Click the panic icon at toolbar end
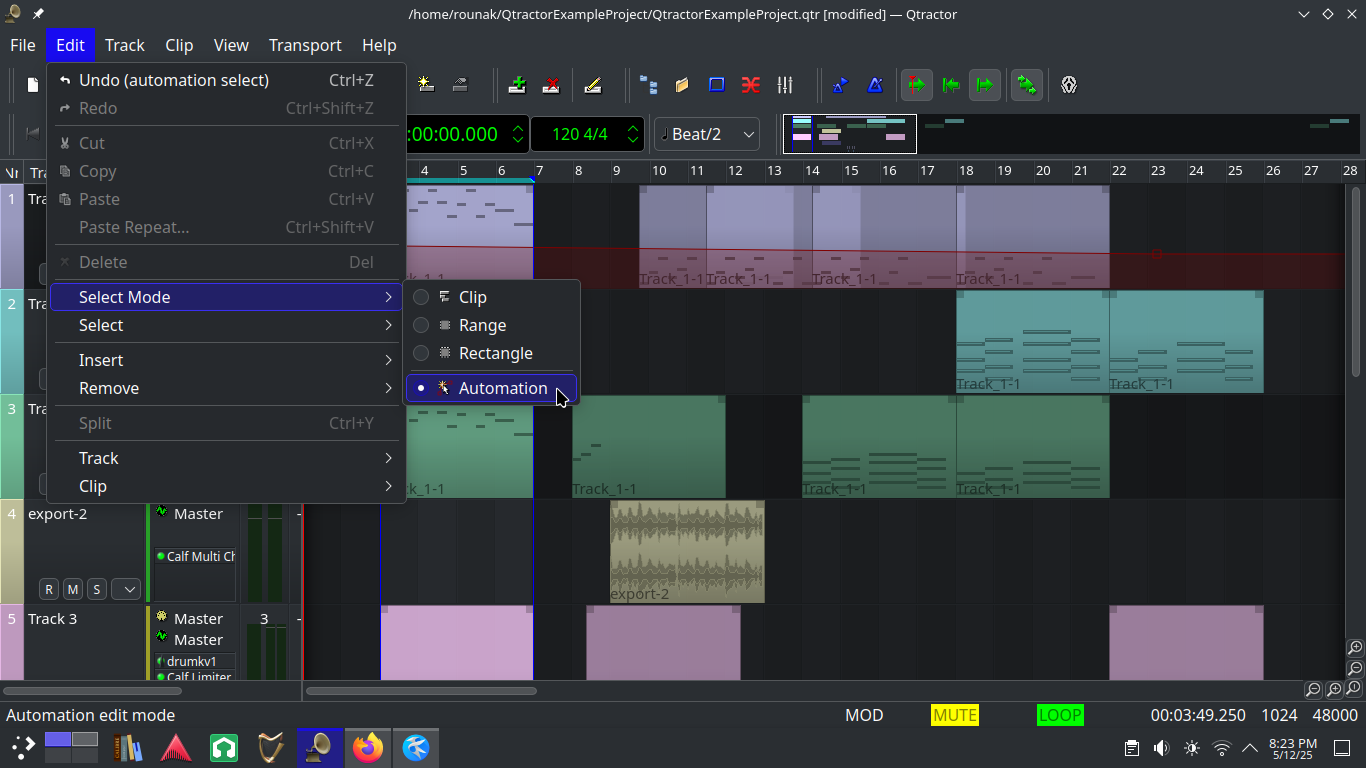The height and width of the screenshot is (768, 1366). point(1069,85)
